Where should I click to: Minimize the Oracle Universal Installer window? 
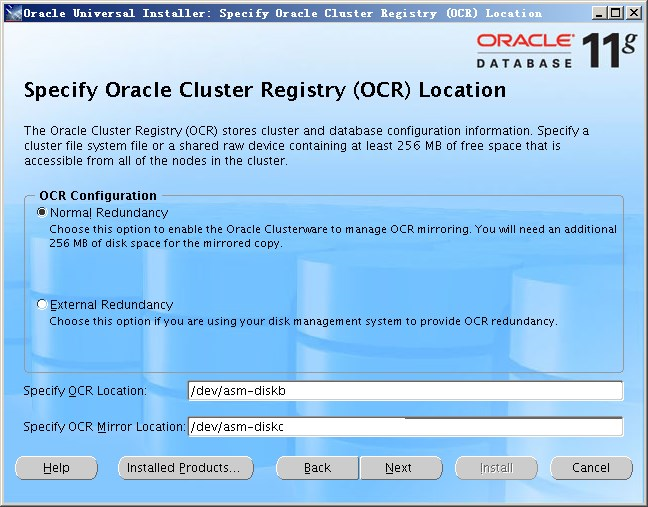click(x=598, y=13)
